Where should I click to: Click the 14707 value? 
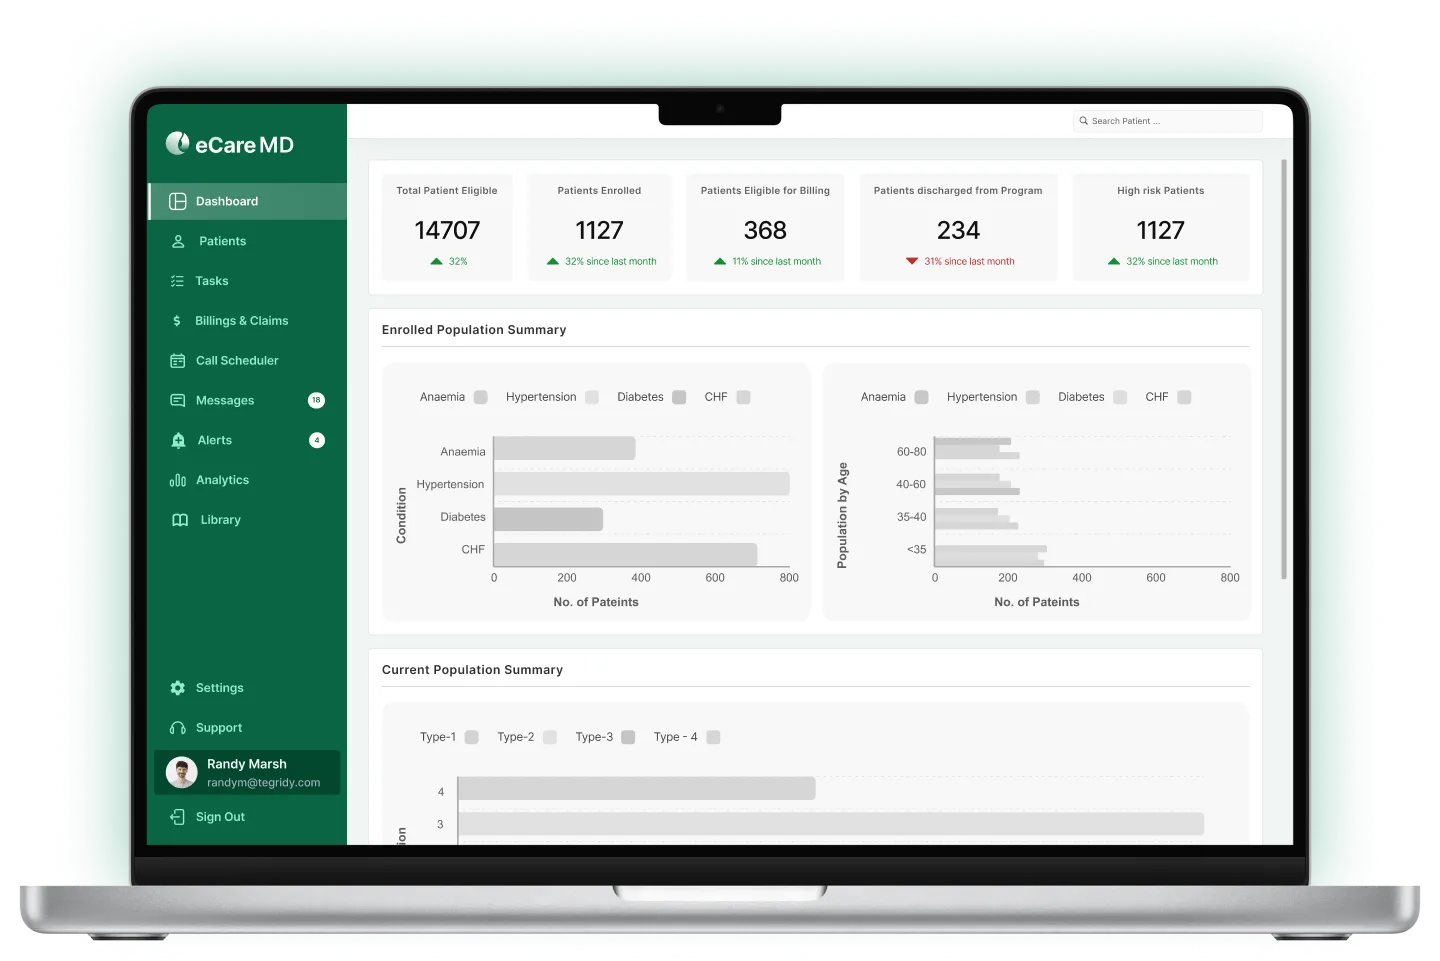(447, 230)
